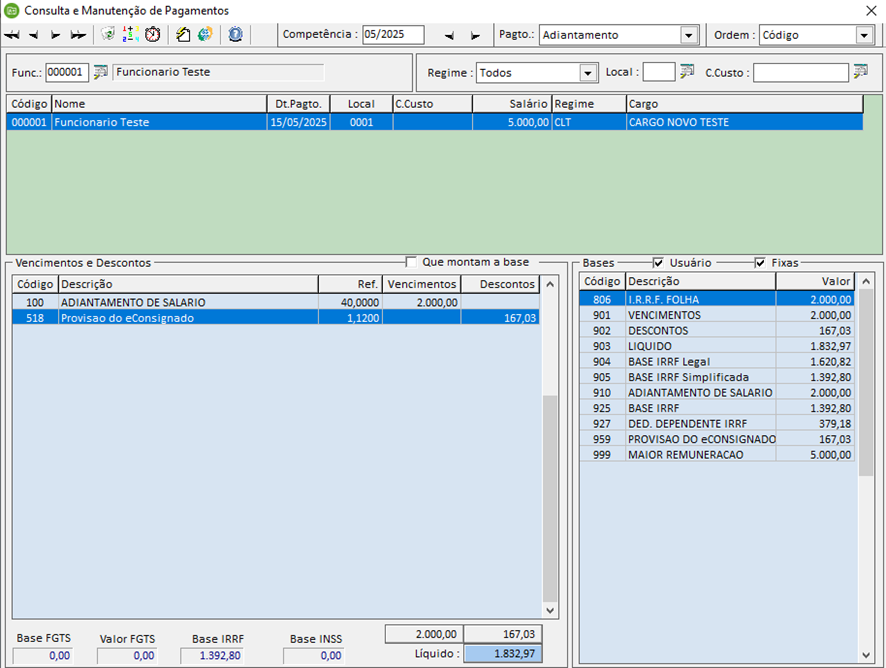
Task: Jump to the last record arrow
Action: pyautogui.click(x=78, y=35)
